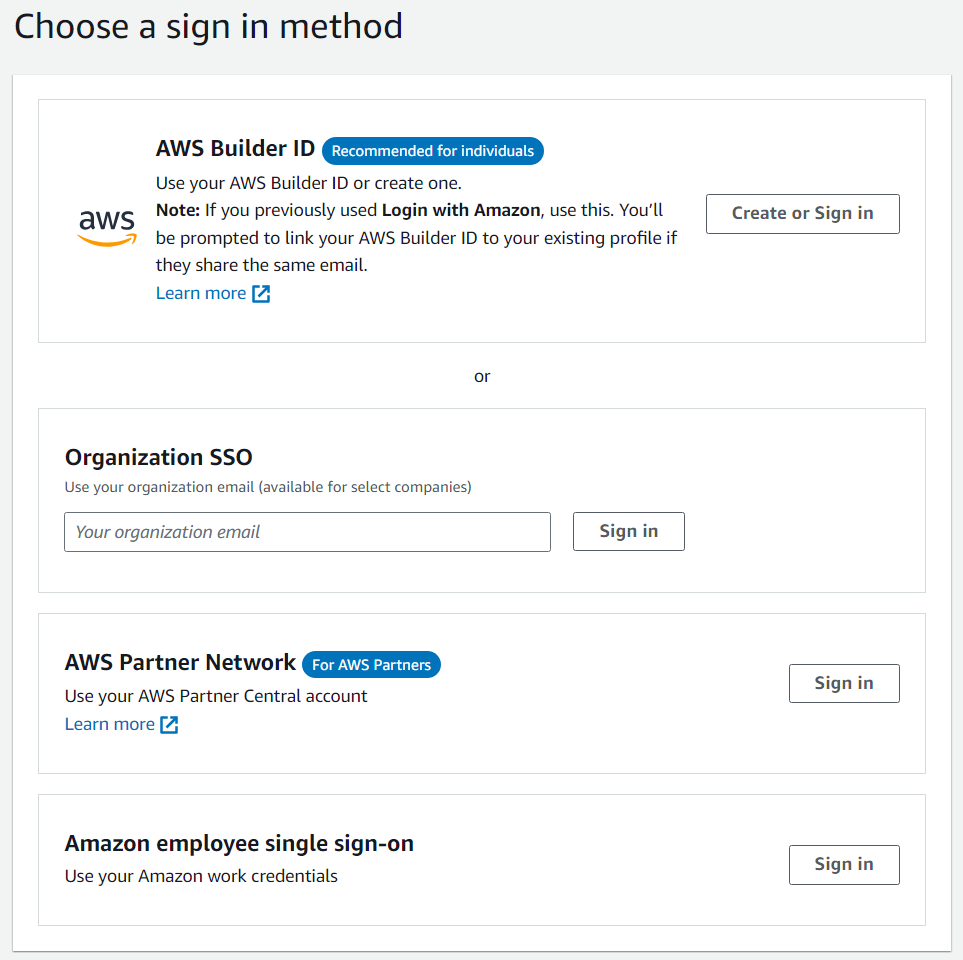
Task: Click the "Organization SSO" heading
Action: (x=158, y=457)
